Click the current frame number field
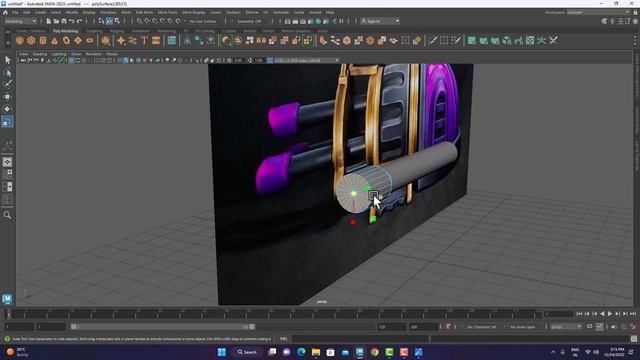 [558, 314]
